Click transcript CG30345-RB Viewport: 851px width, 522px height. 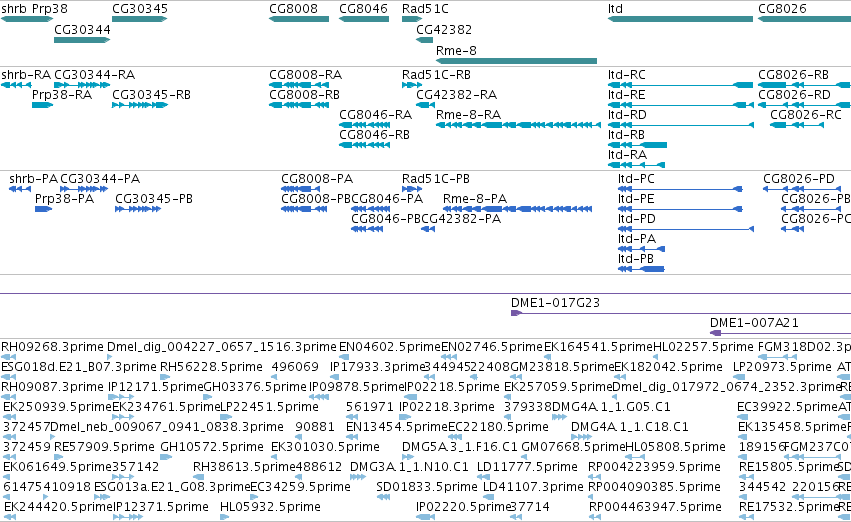pyautogui.click(x=139, y=105)
